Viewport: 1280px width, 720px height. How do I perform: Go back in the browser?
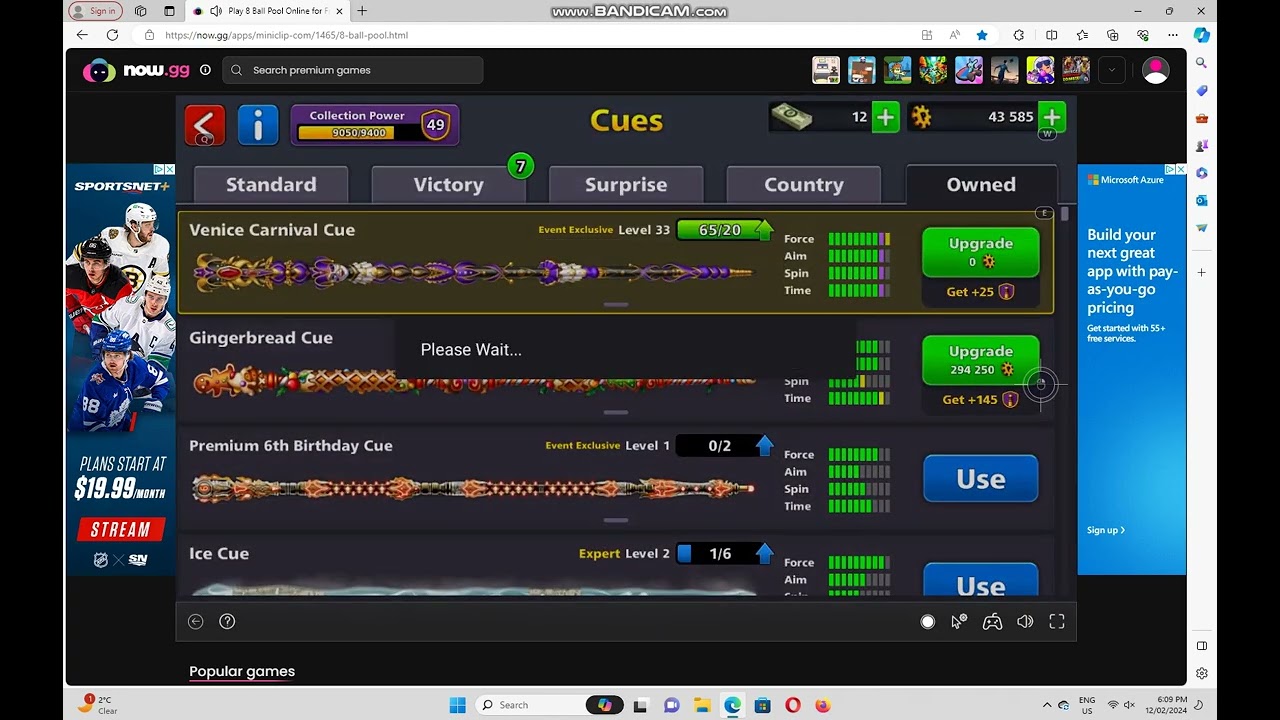[x=82, y=35]
